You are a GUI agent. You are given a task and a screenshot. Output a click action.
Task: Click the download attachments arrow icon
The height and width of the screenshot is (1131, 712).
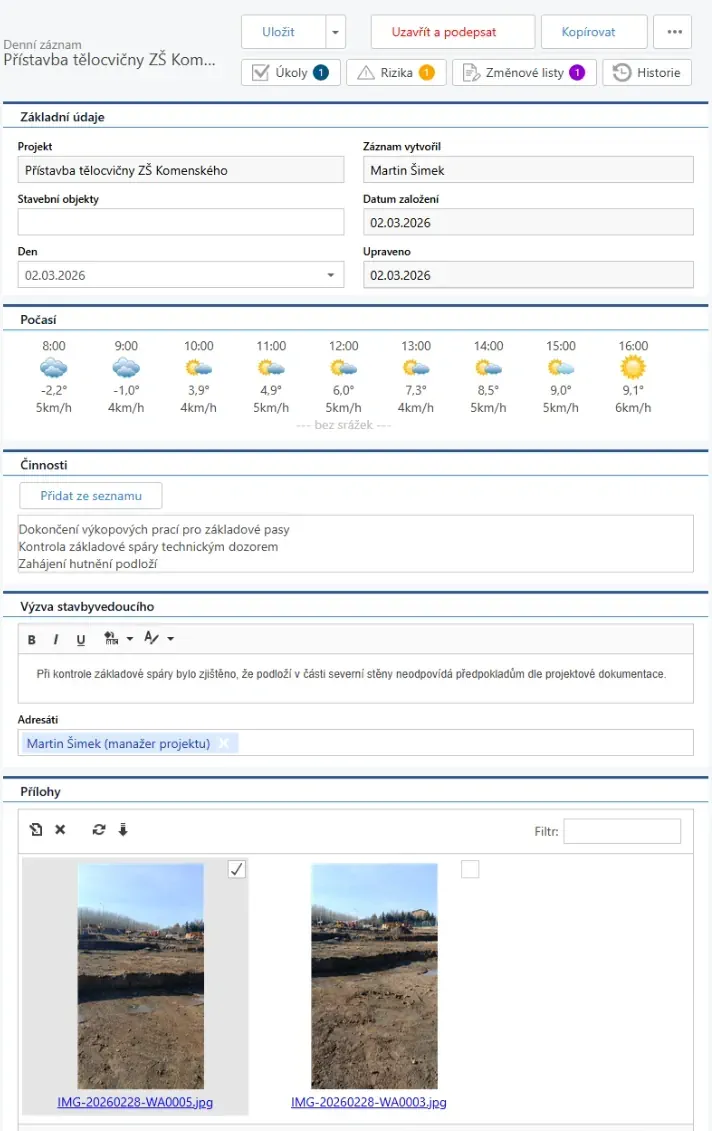tap(123, 830)
